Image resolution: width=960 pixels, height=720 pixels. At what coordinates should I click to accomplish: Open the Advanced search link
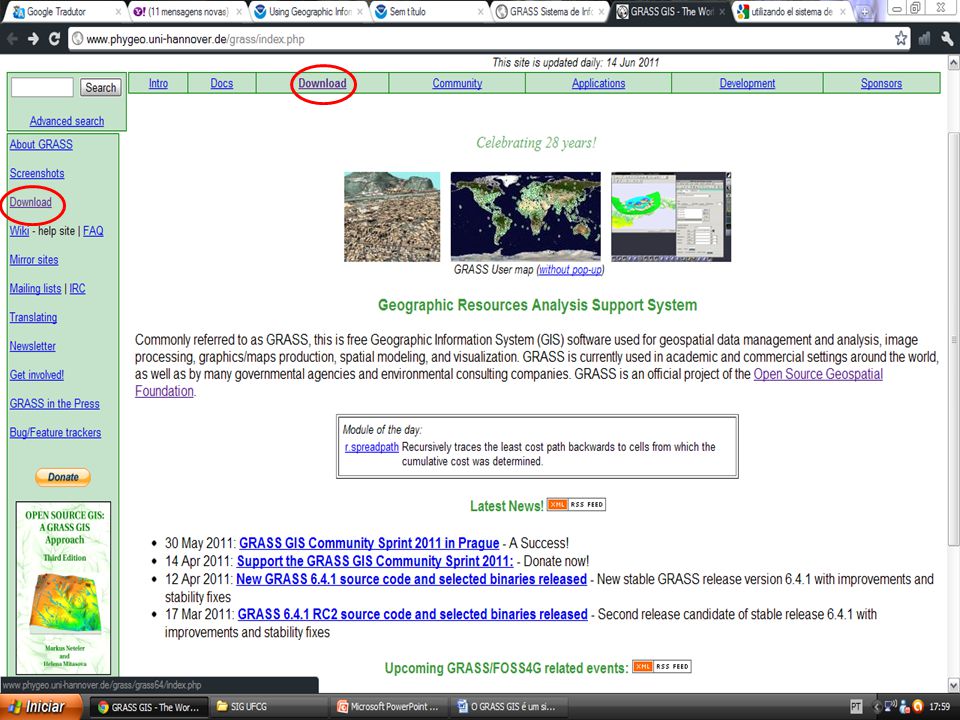tap(67, 121)
